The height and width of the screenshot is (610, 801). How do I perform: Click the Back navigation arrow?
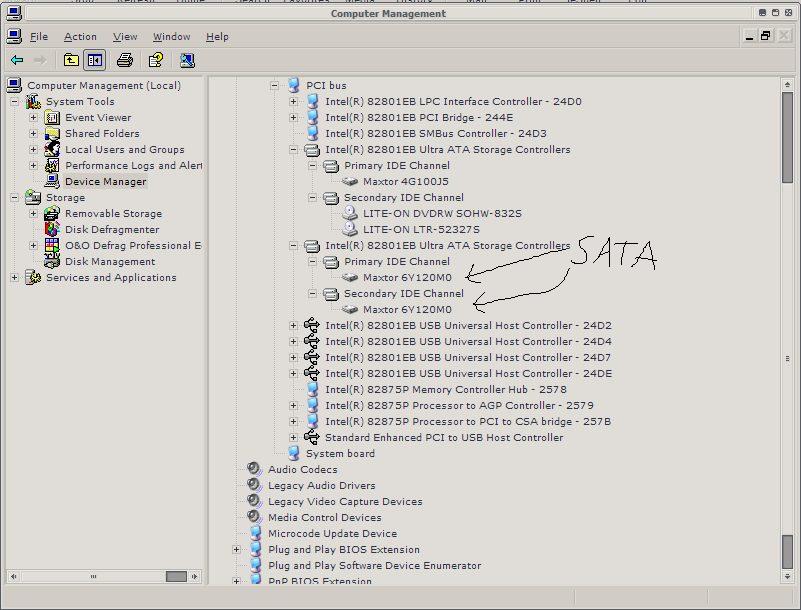(x=17, y=60)
